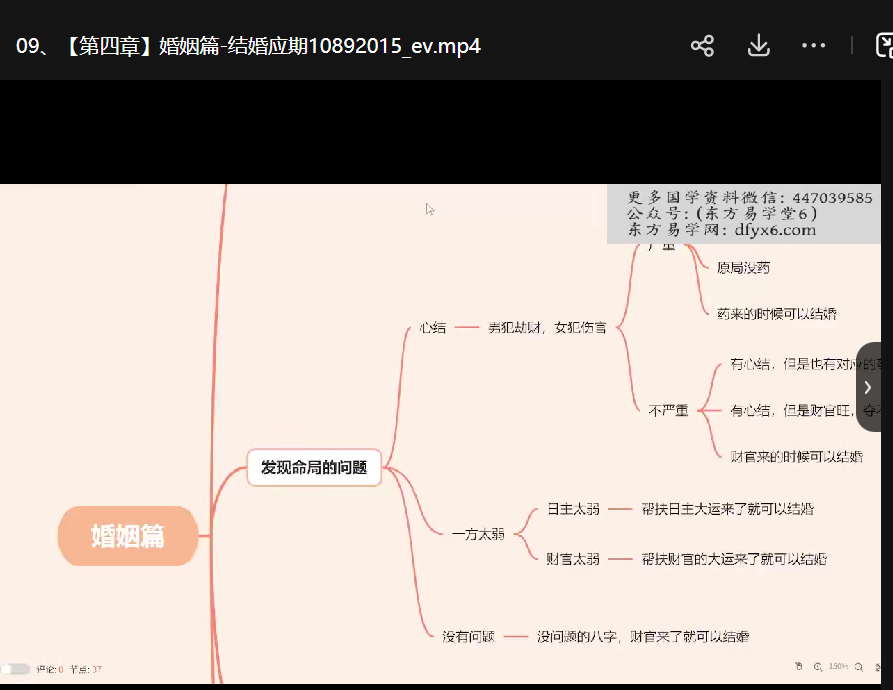Click the zoom in magnifier icon
The image size is (893, 690).
pos(817,667)
